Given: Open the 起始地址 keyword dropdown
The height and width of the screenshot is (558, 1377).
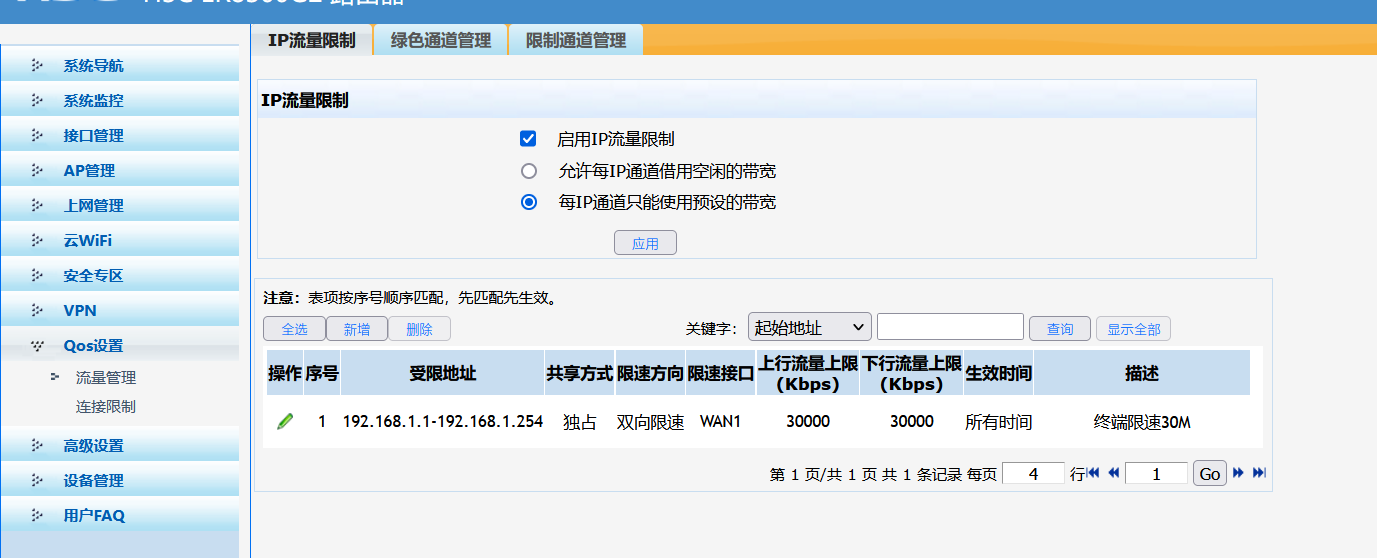Looking at the screenshot, I should (810, 328).
